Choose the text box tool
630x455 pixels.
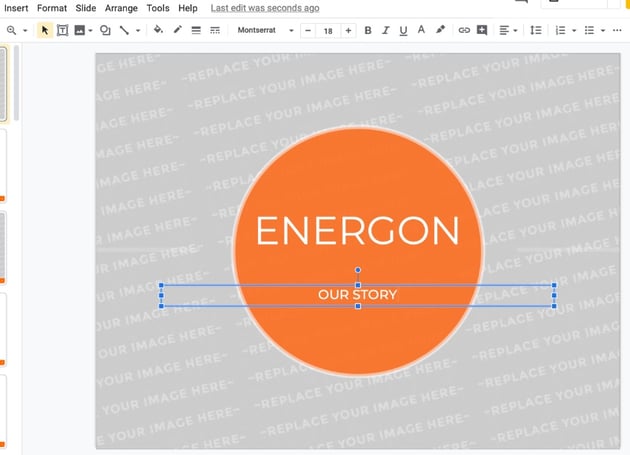(x=62, y=31)
